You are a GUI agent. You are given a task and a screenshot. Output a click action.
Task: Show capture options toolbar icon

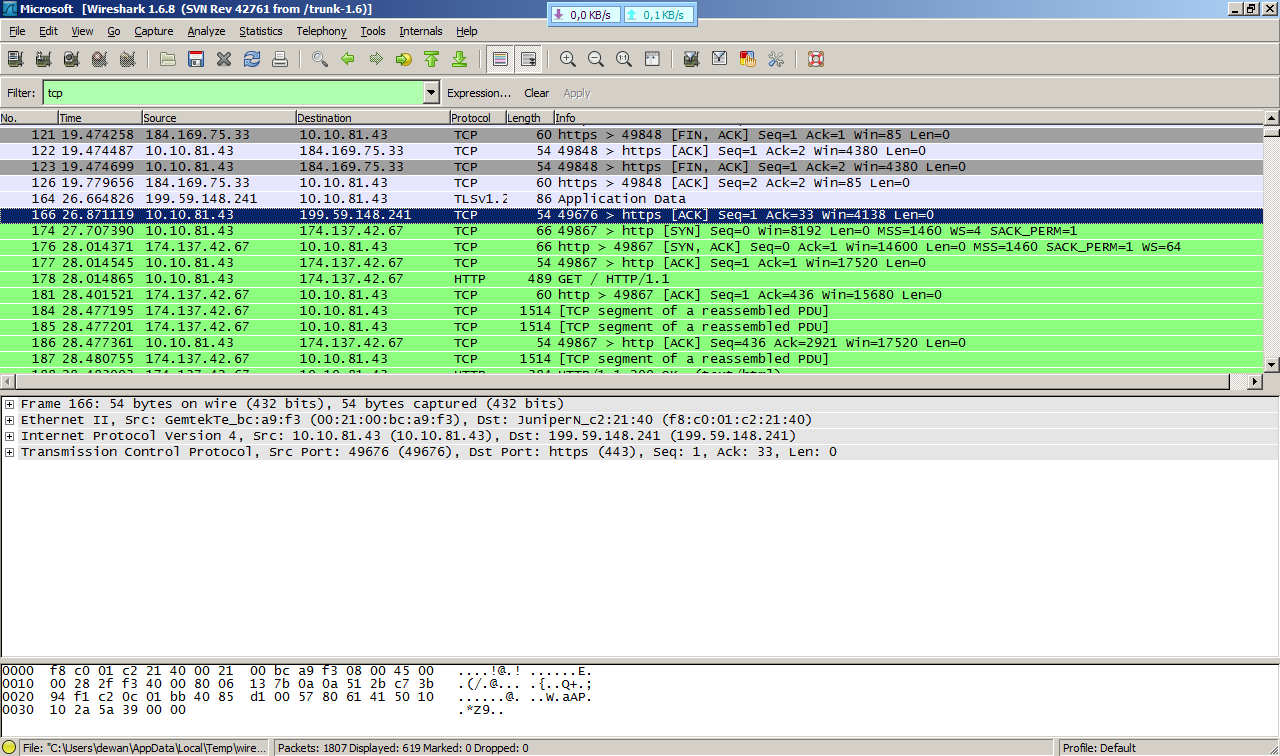(44, 59)
